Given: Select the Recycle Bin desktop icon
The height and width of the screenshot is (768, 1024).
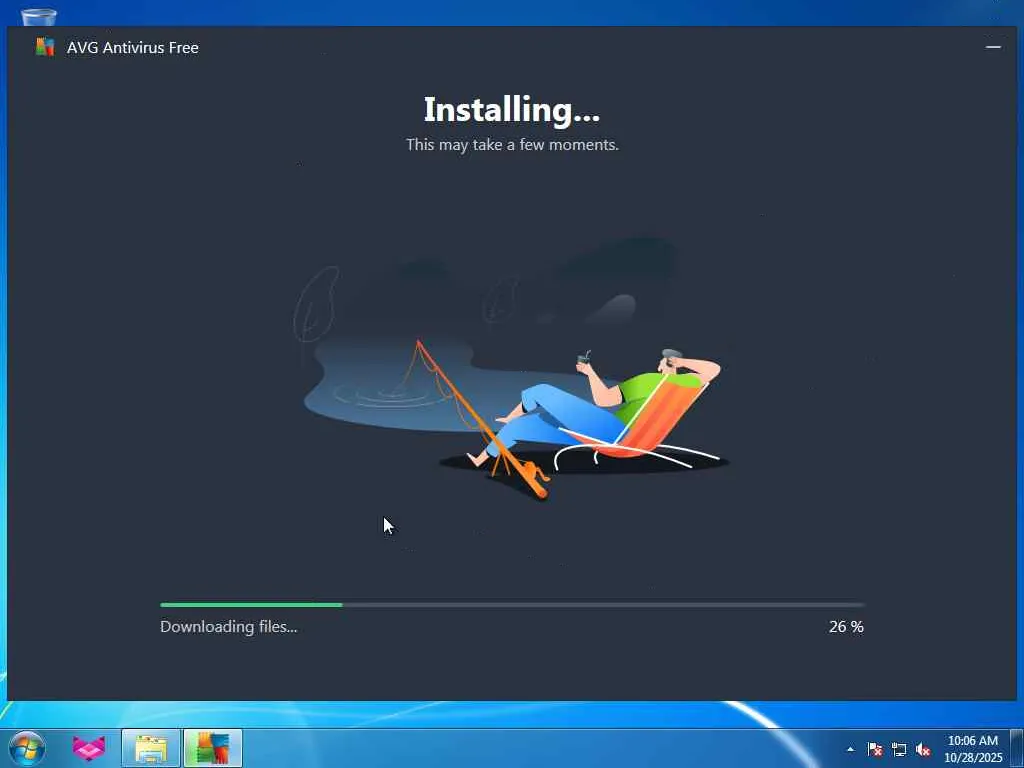Looking at the screenshot, I should pyautogui.click(x=39, y=16).
